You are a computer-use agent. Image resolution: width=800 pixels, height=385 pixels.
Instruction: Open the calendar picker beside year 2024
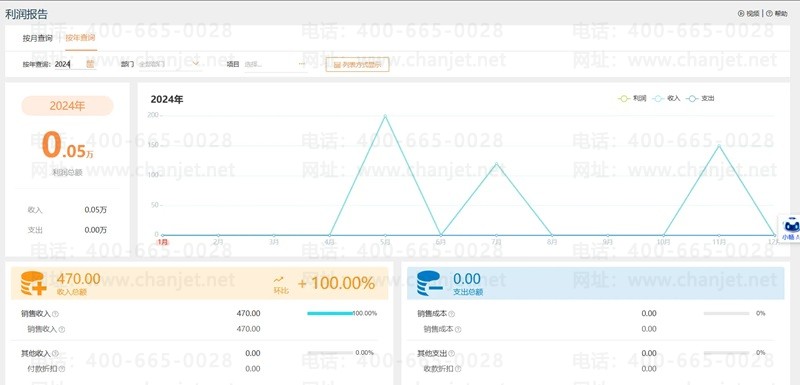pyautogui.click(x=90, y=64)
